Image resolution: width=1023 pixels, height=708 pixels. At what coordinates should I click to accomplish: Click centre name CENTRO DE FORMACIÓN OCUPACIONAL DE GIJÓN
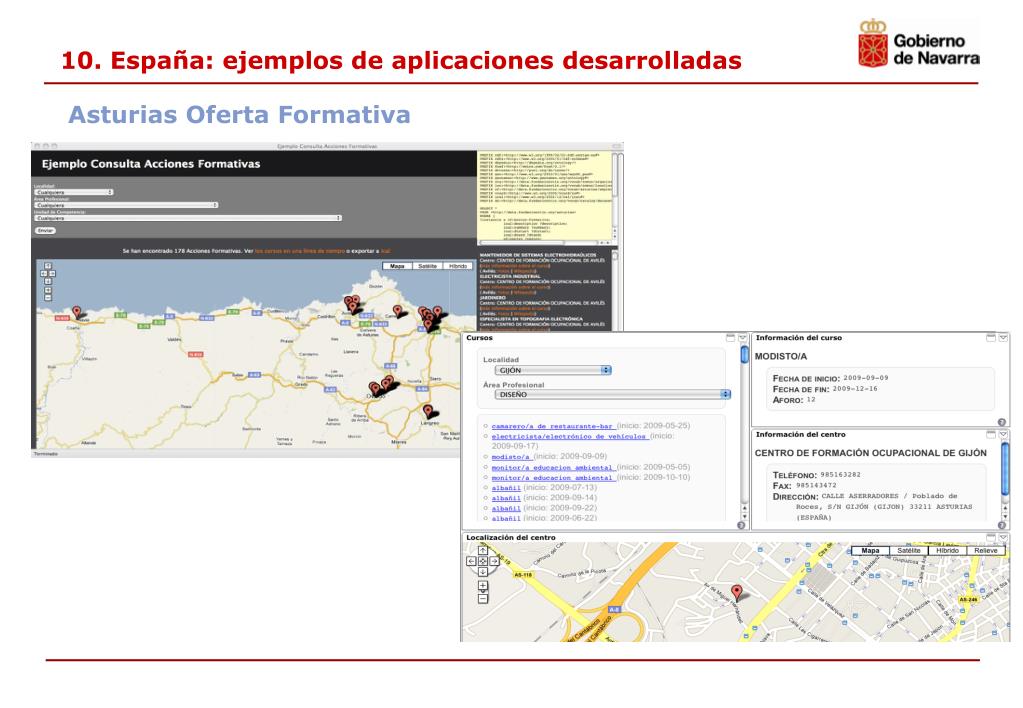(x=870, y=453)
